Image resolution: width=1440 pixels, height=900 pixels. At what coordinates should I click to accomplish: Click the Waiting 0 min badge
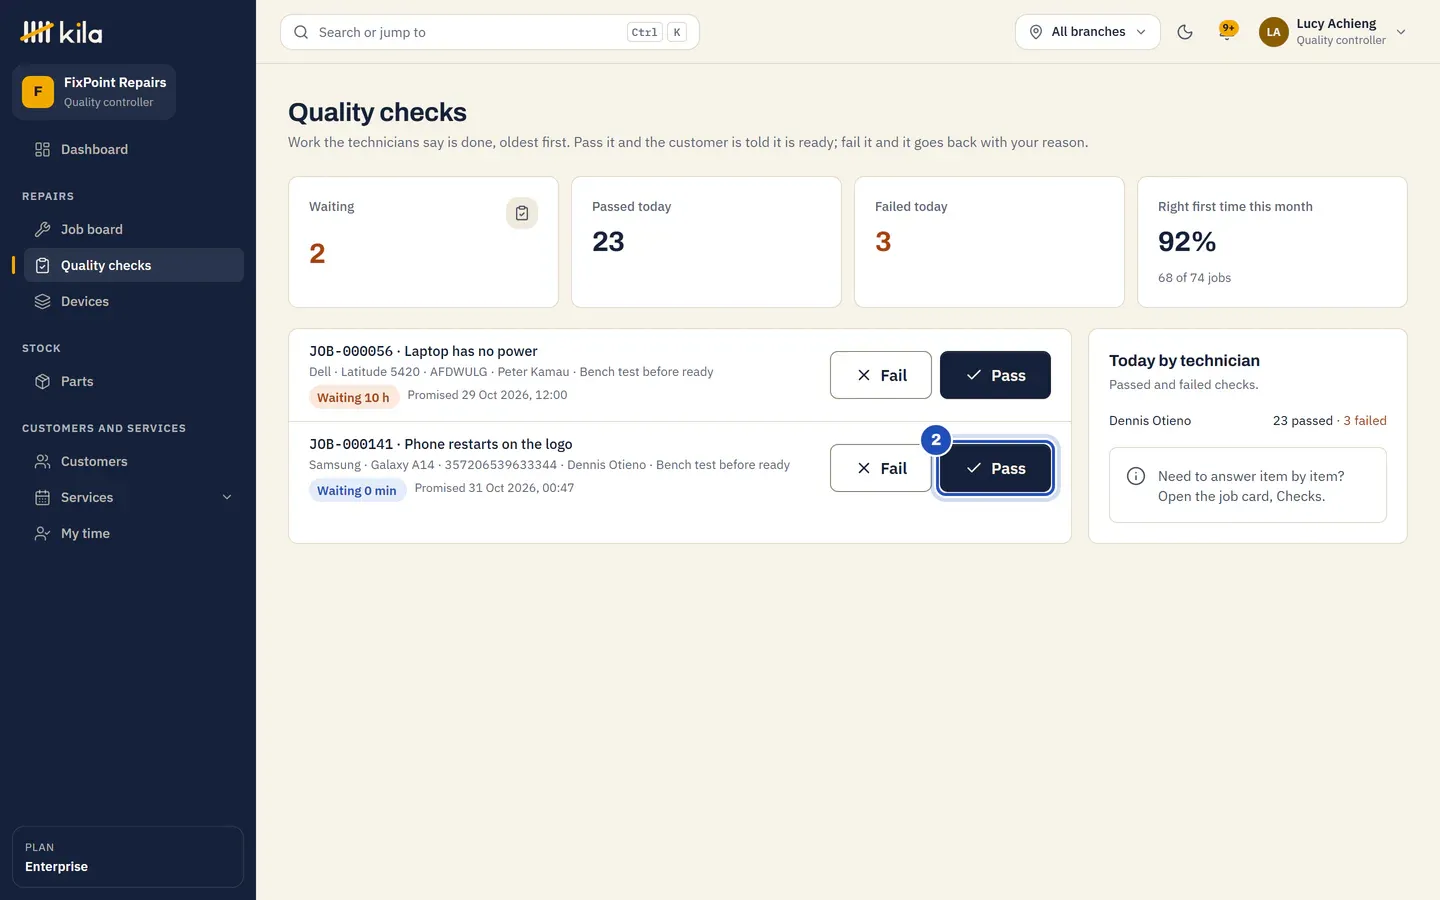coord(357,490)
